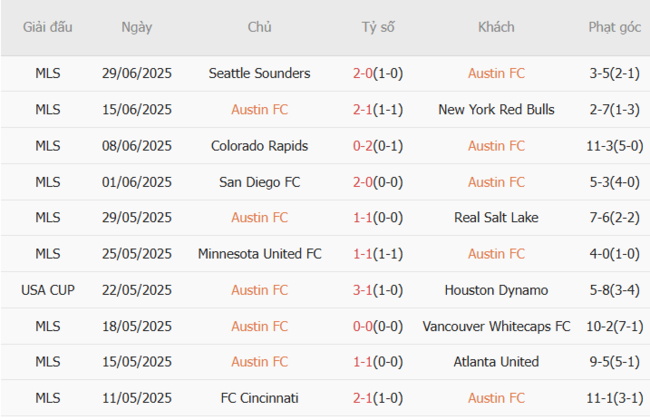Select the USA CUP league label

click(48, 290)
